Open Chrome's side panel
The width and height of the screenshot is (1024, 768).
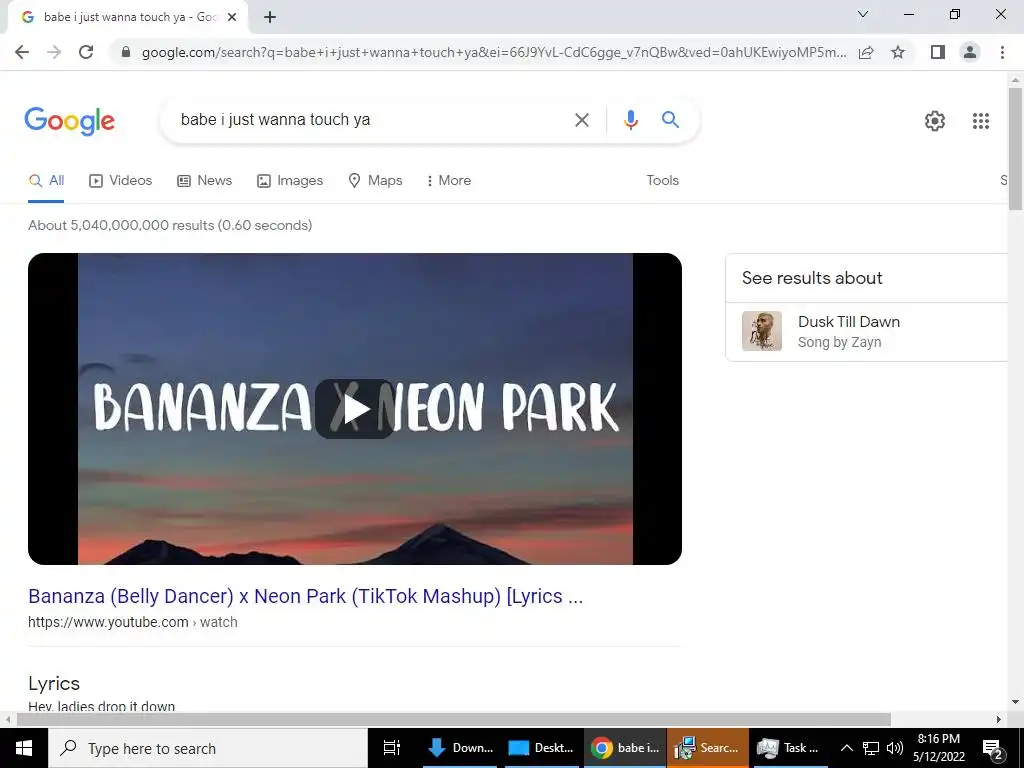(938, 52)
